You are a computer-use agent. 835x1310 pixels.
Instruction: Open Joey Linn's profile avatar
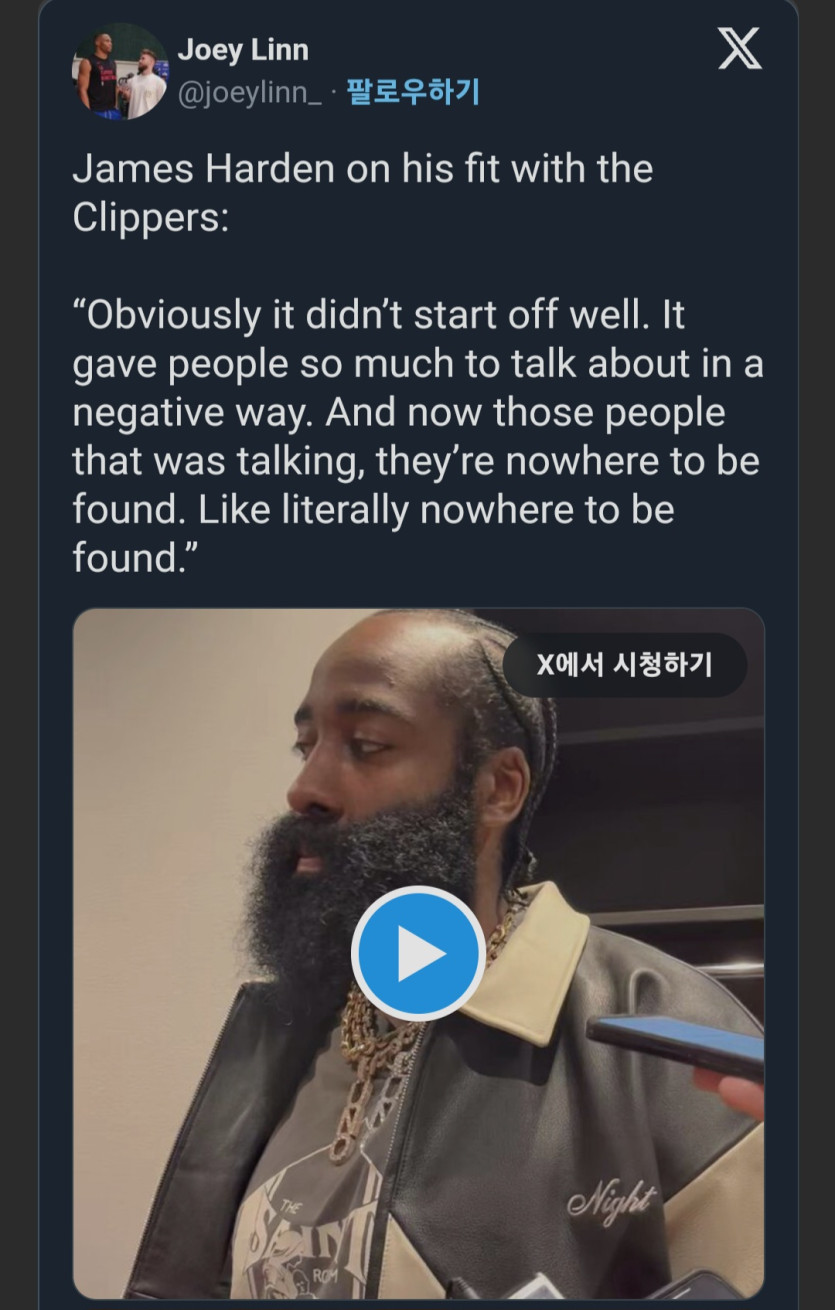120,71
